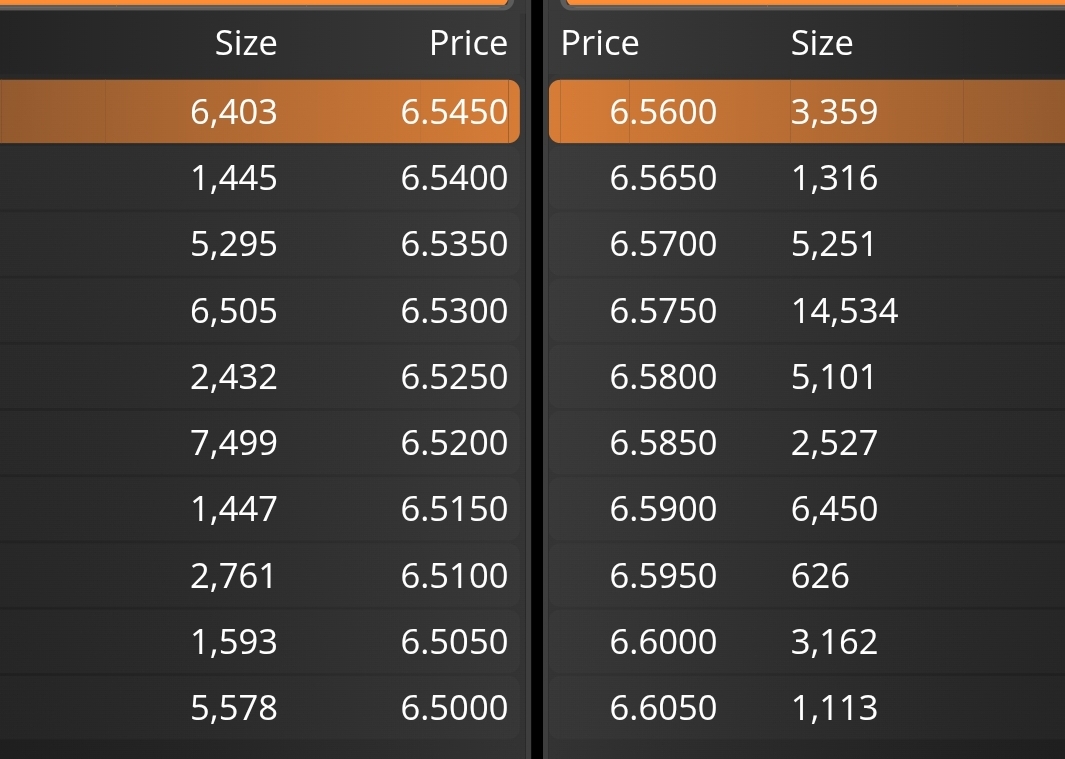The image size is (1065, 759).
Task: Click the bid-side Size column header
Action: coord(246,43)
